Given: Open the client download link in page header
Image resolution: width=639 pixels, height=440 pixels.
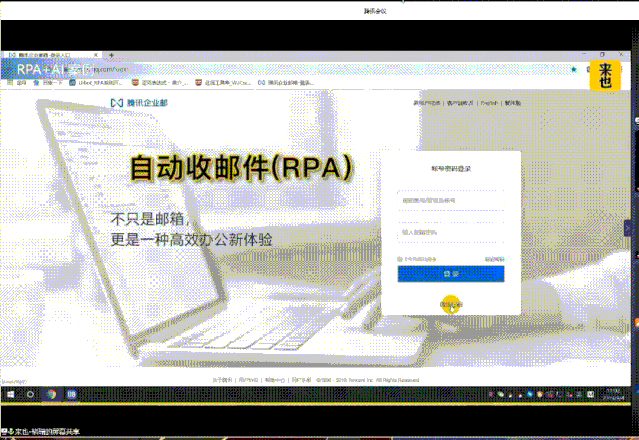Looking at the screenshot, I should tap(460, 103).
